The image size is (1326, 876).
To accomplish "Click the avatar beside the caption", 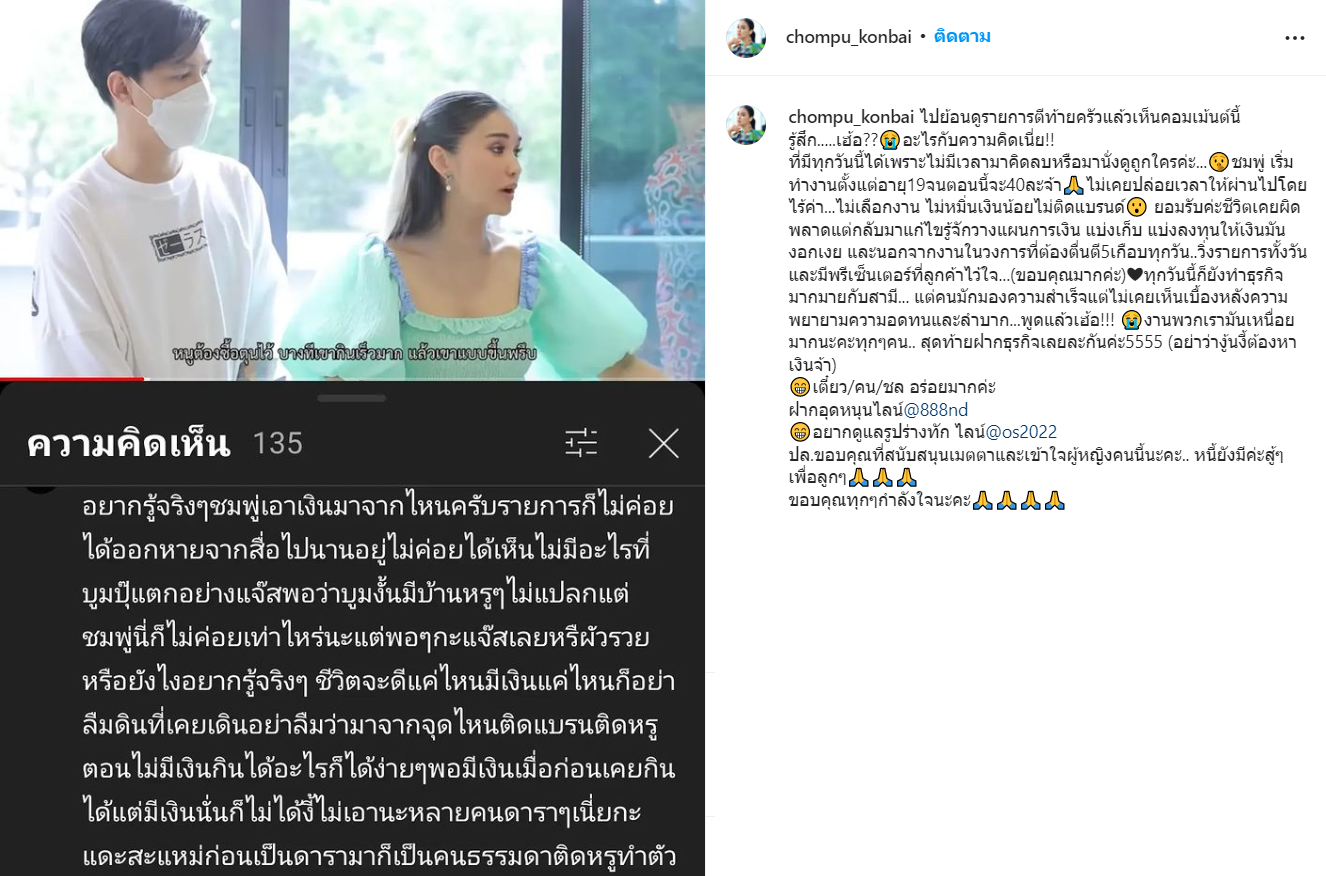I will point(746,122).
